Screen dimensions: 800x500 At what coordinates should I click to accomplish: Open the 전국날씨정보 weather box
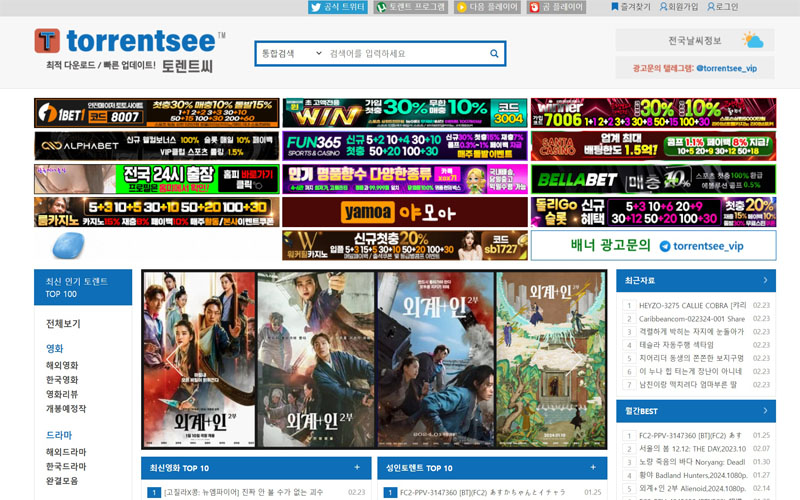tap(695, 40)
